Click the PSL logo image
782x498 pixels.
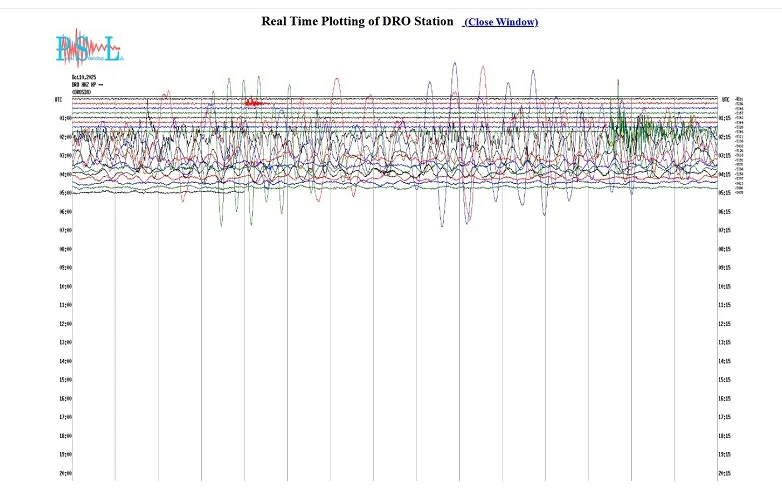tap(88, 46)
